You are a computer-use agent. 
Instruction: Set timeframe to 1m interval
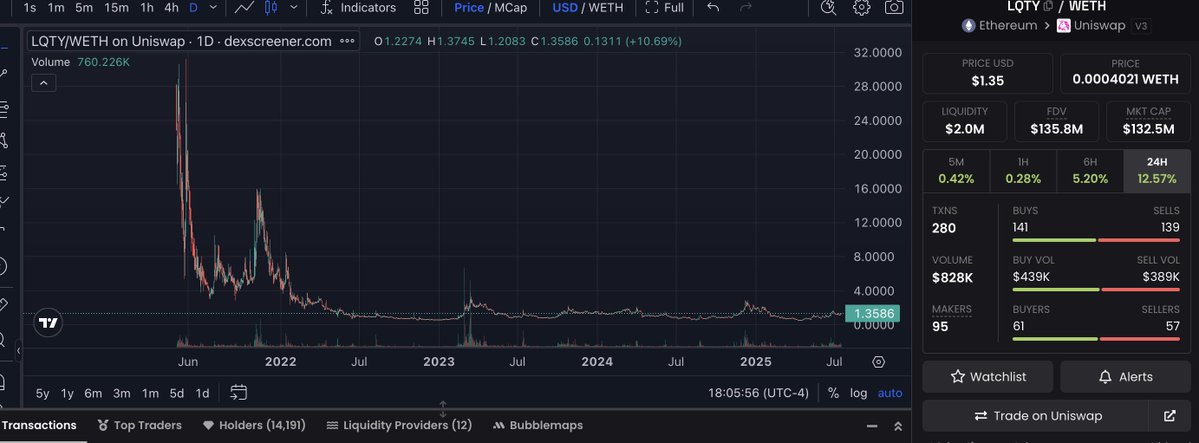(x=56, y=8)
